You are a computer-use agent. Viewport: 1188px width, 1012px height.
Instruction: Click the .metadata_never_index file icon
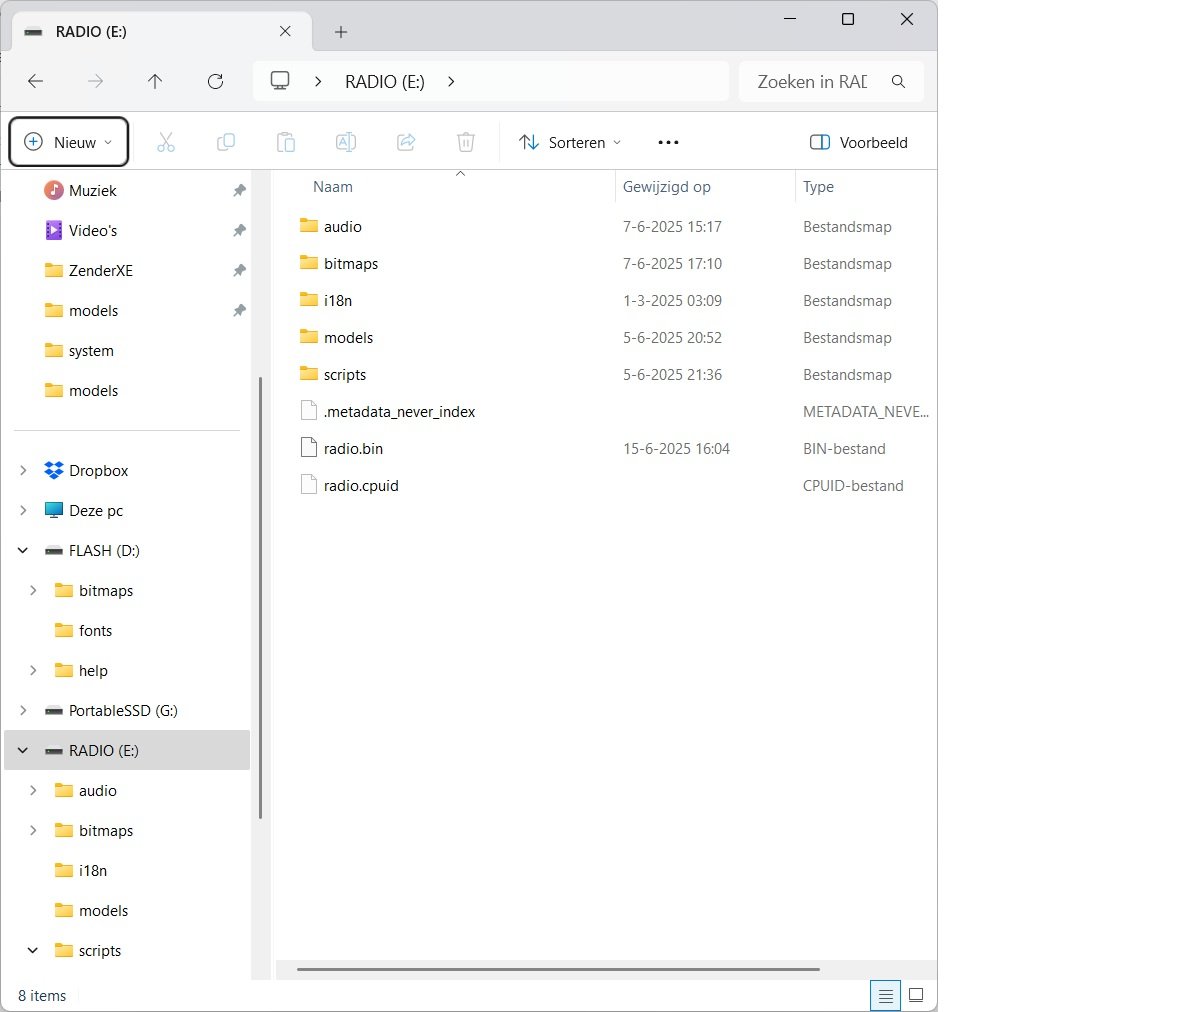pyautogui.click(x=308, y=411)
